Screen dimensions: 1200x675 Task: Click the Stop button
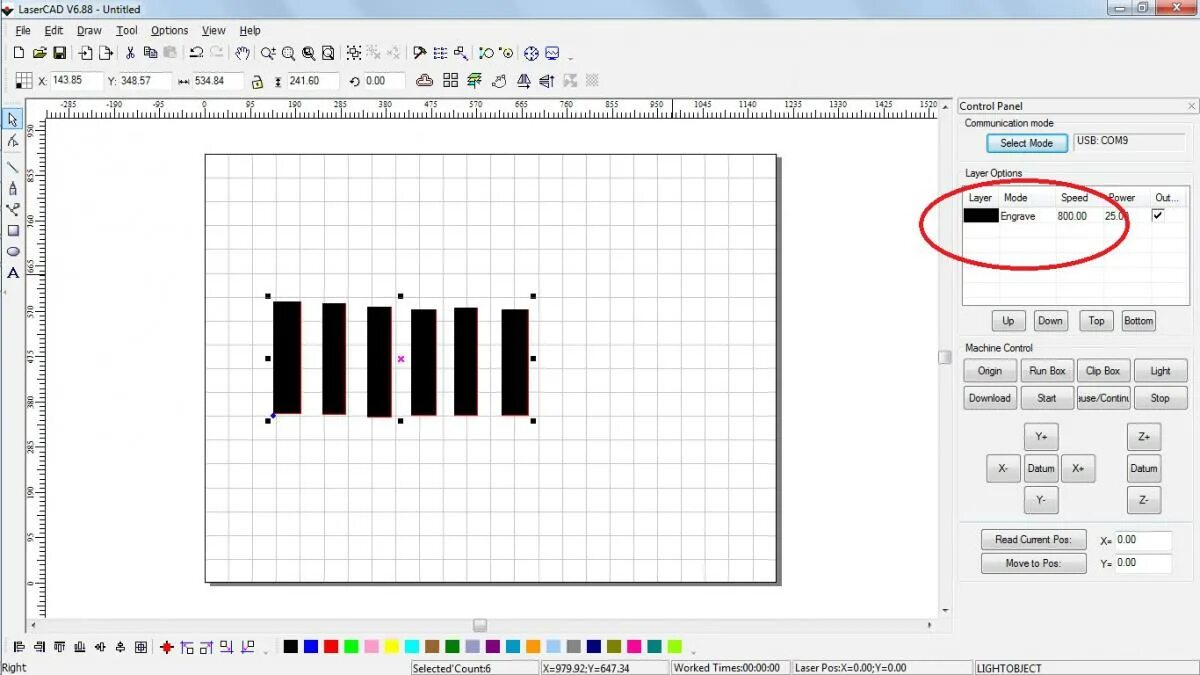pyautogui.click(x=1160, y=398)
